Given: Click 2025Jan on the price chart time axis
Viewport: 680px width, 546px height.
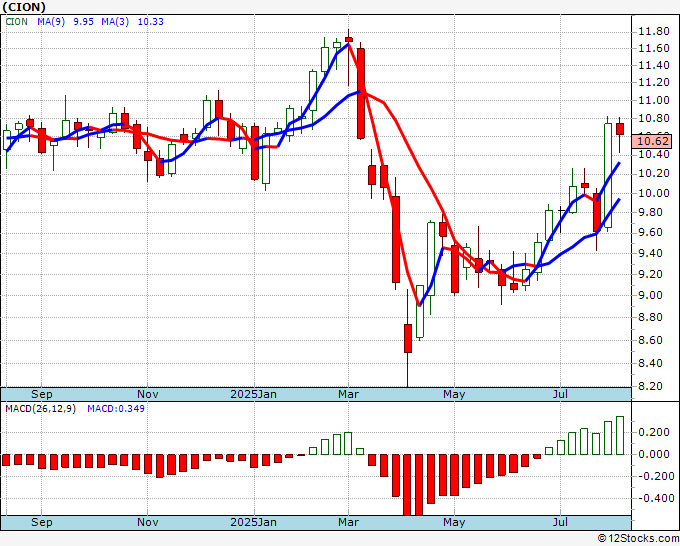Looking at the screenshot, I should 253,394.
